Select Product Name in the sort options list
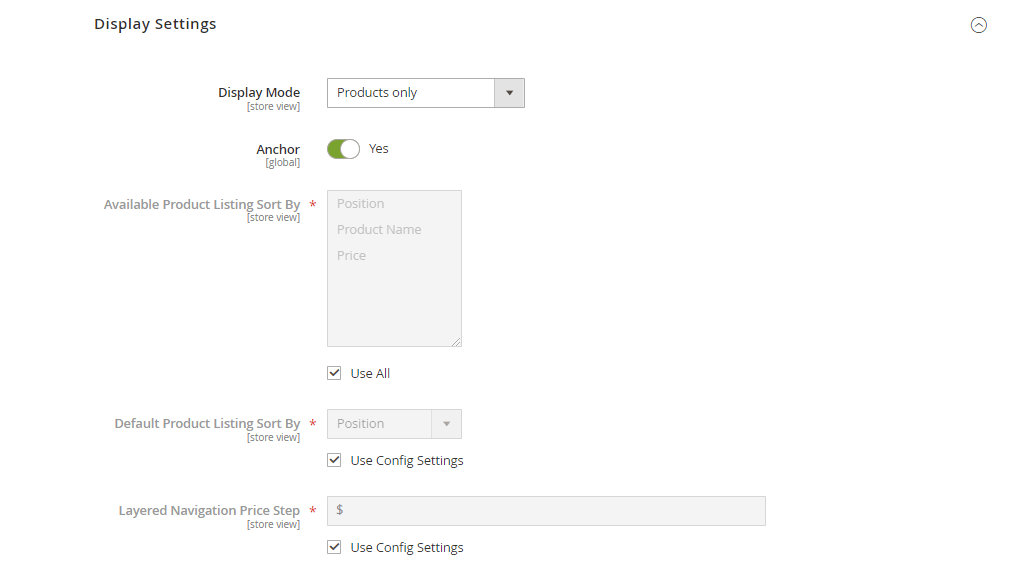The width and height of the screenshot is (1024, 576). point(379,229)
